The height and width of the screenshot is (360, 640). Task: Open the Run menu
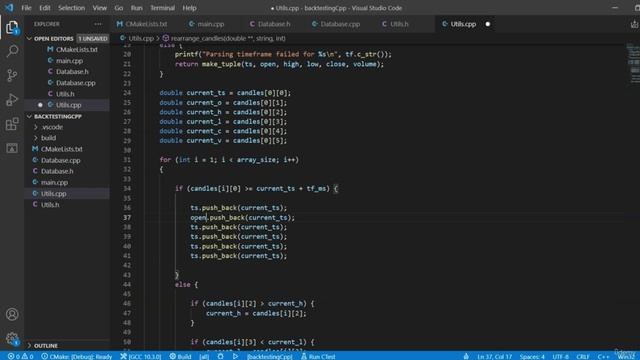point(137,8)
